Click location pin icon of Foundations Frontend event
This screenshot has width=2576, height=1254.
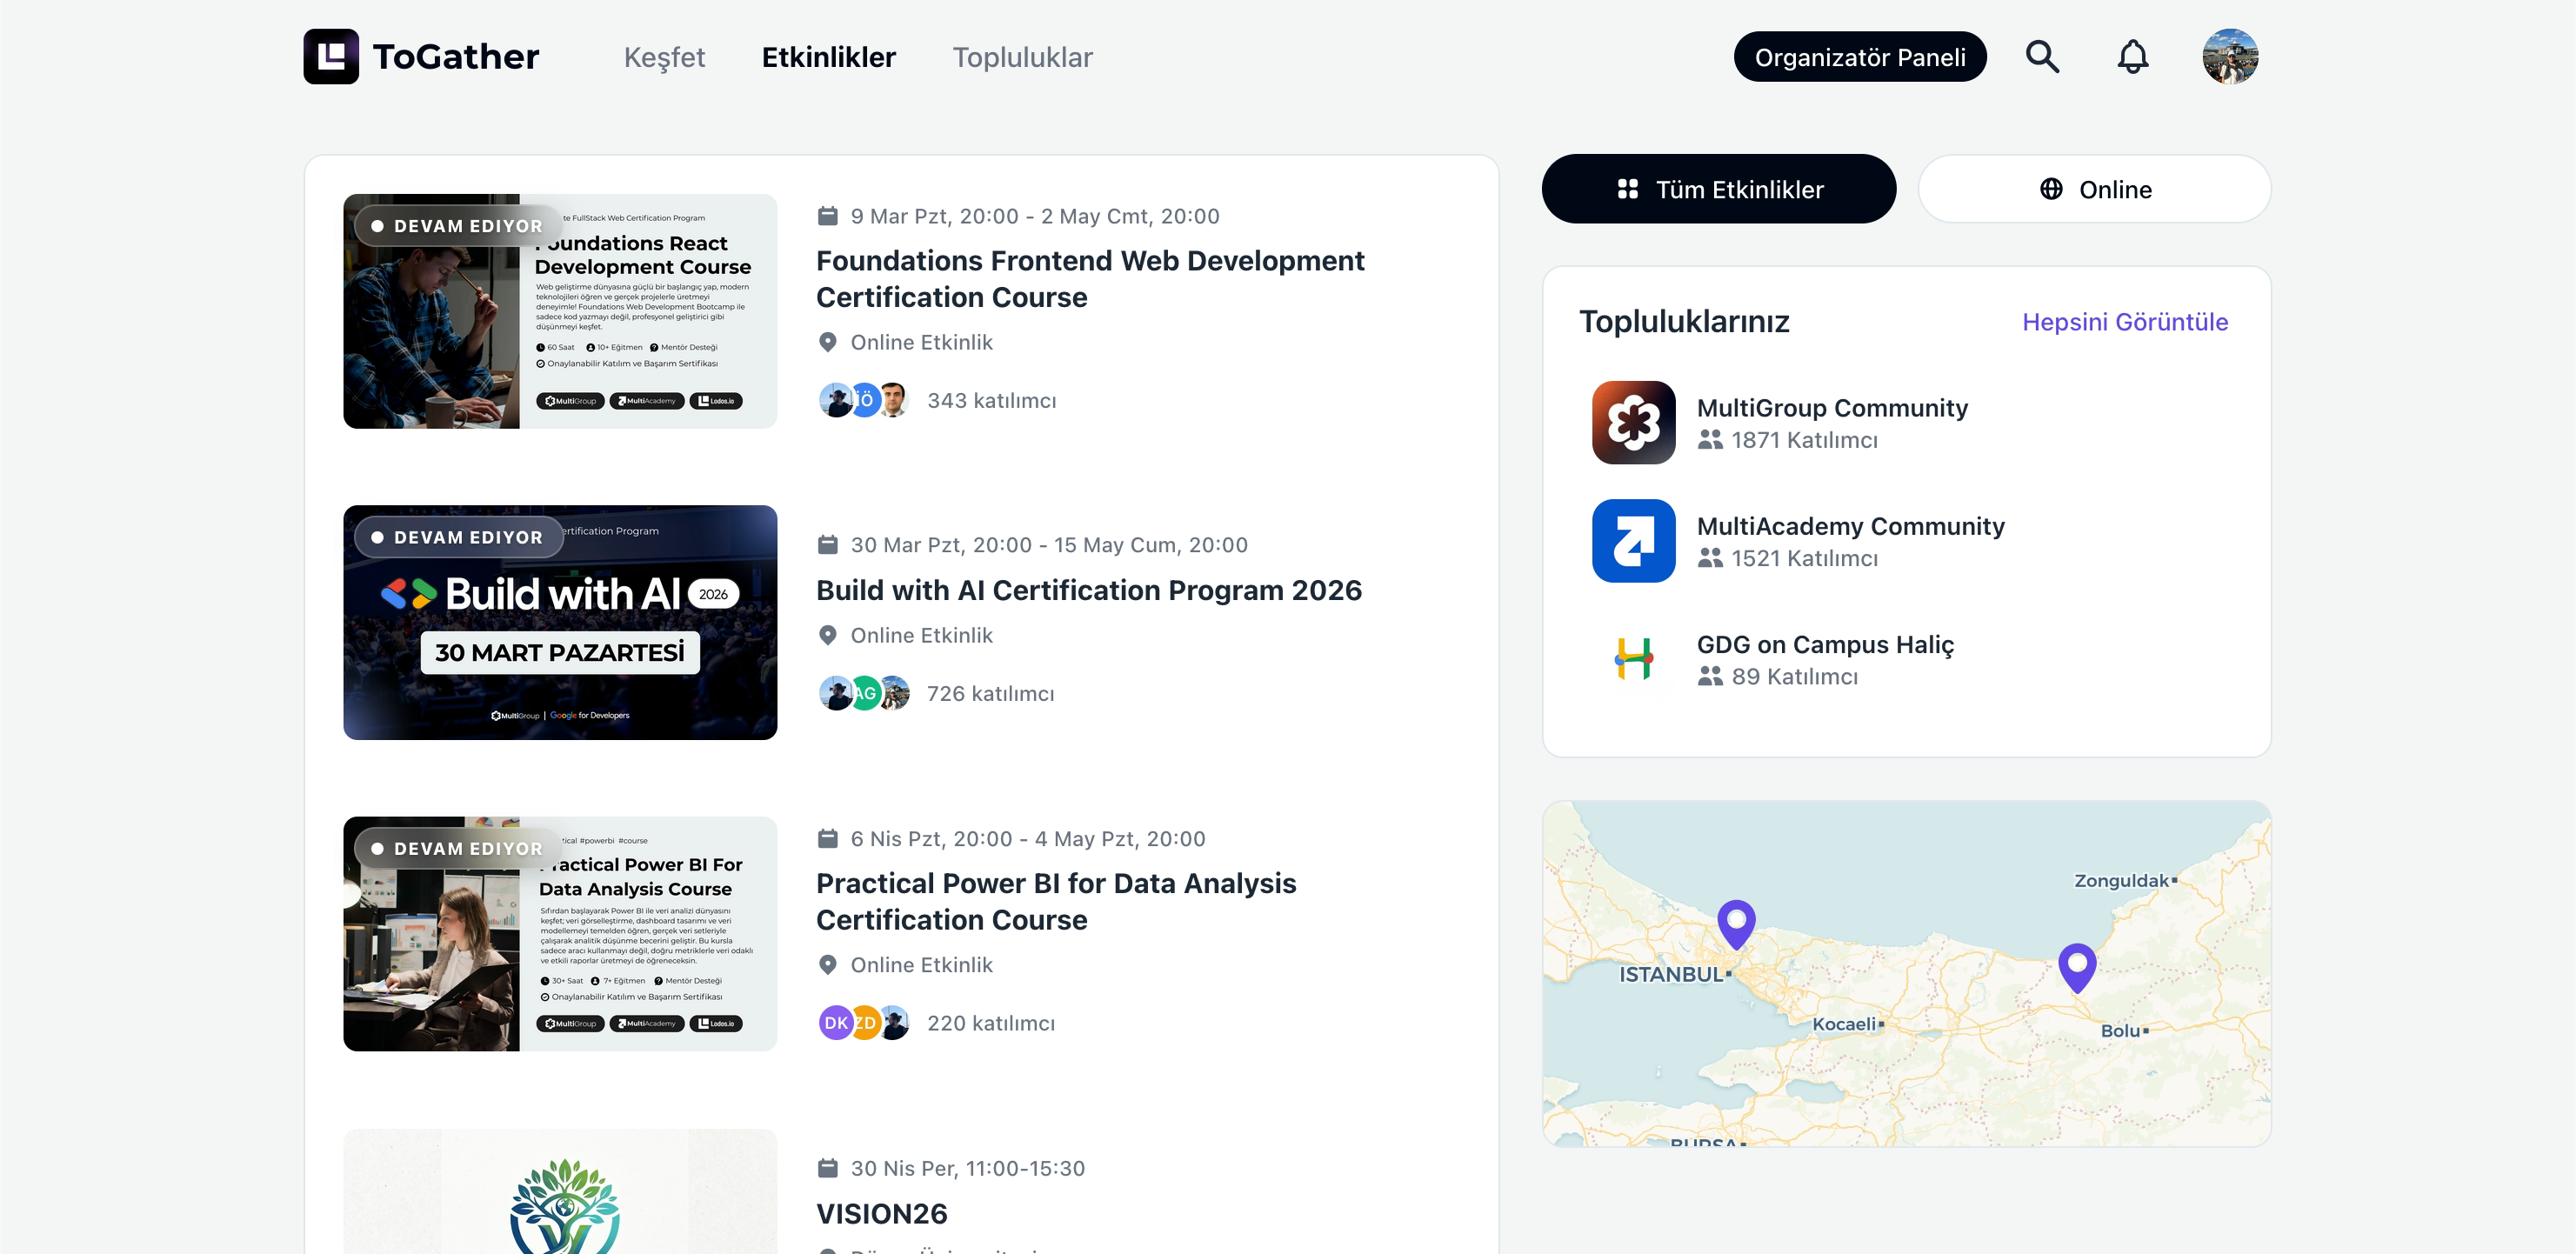pos(828,342)
